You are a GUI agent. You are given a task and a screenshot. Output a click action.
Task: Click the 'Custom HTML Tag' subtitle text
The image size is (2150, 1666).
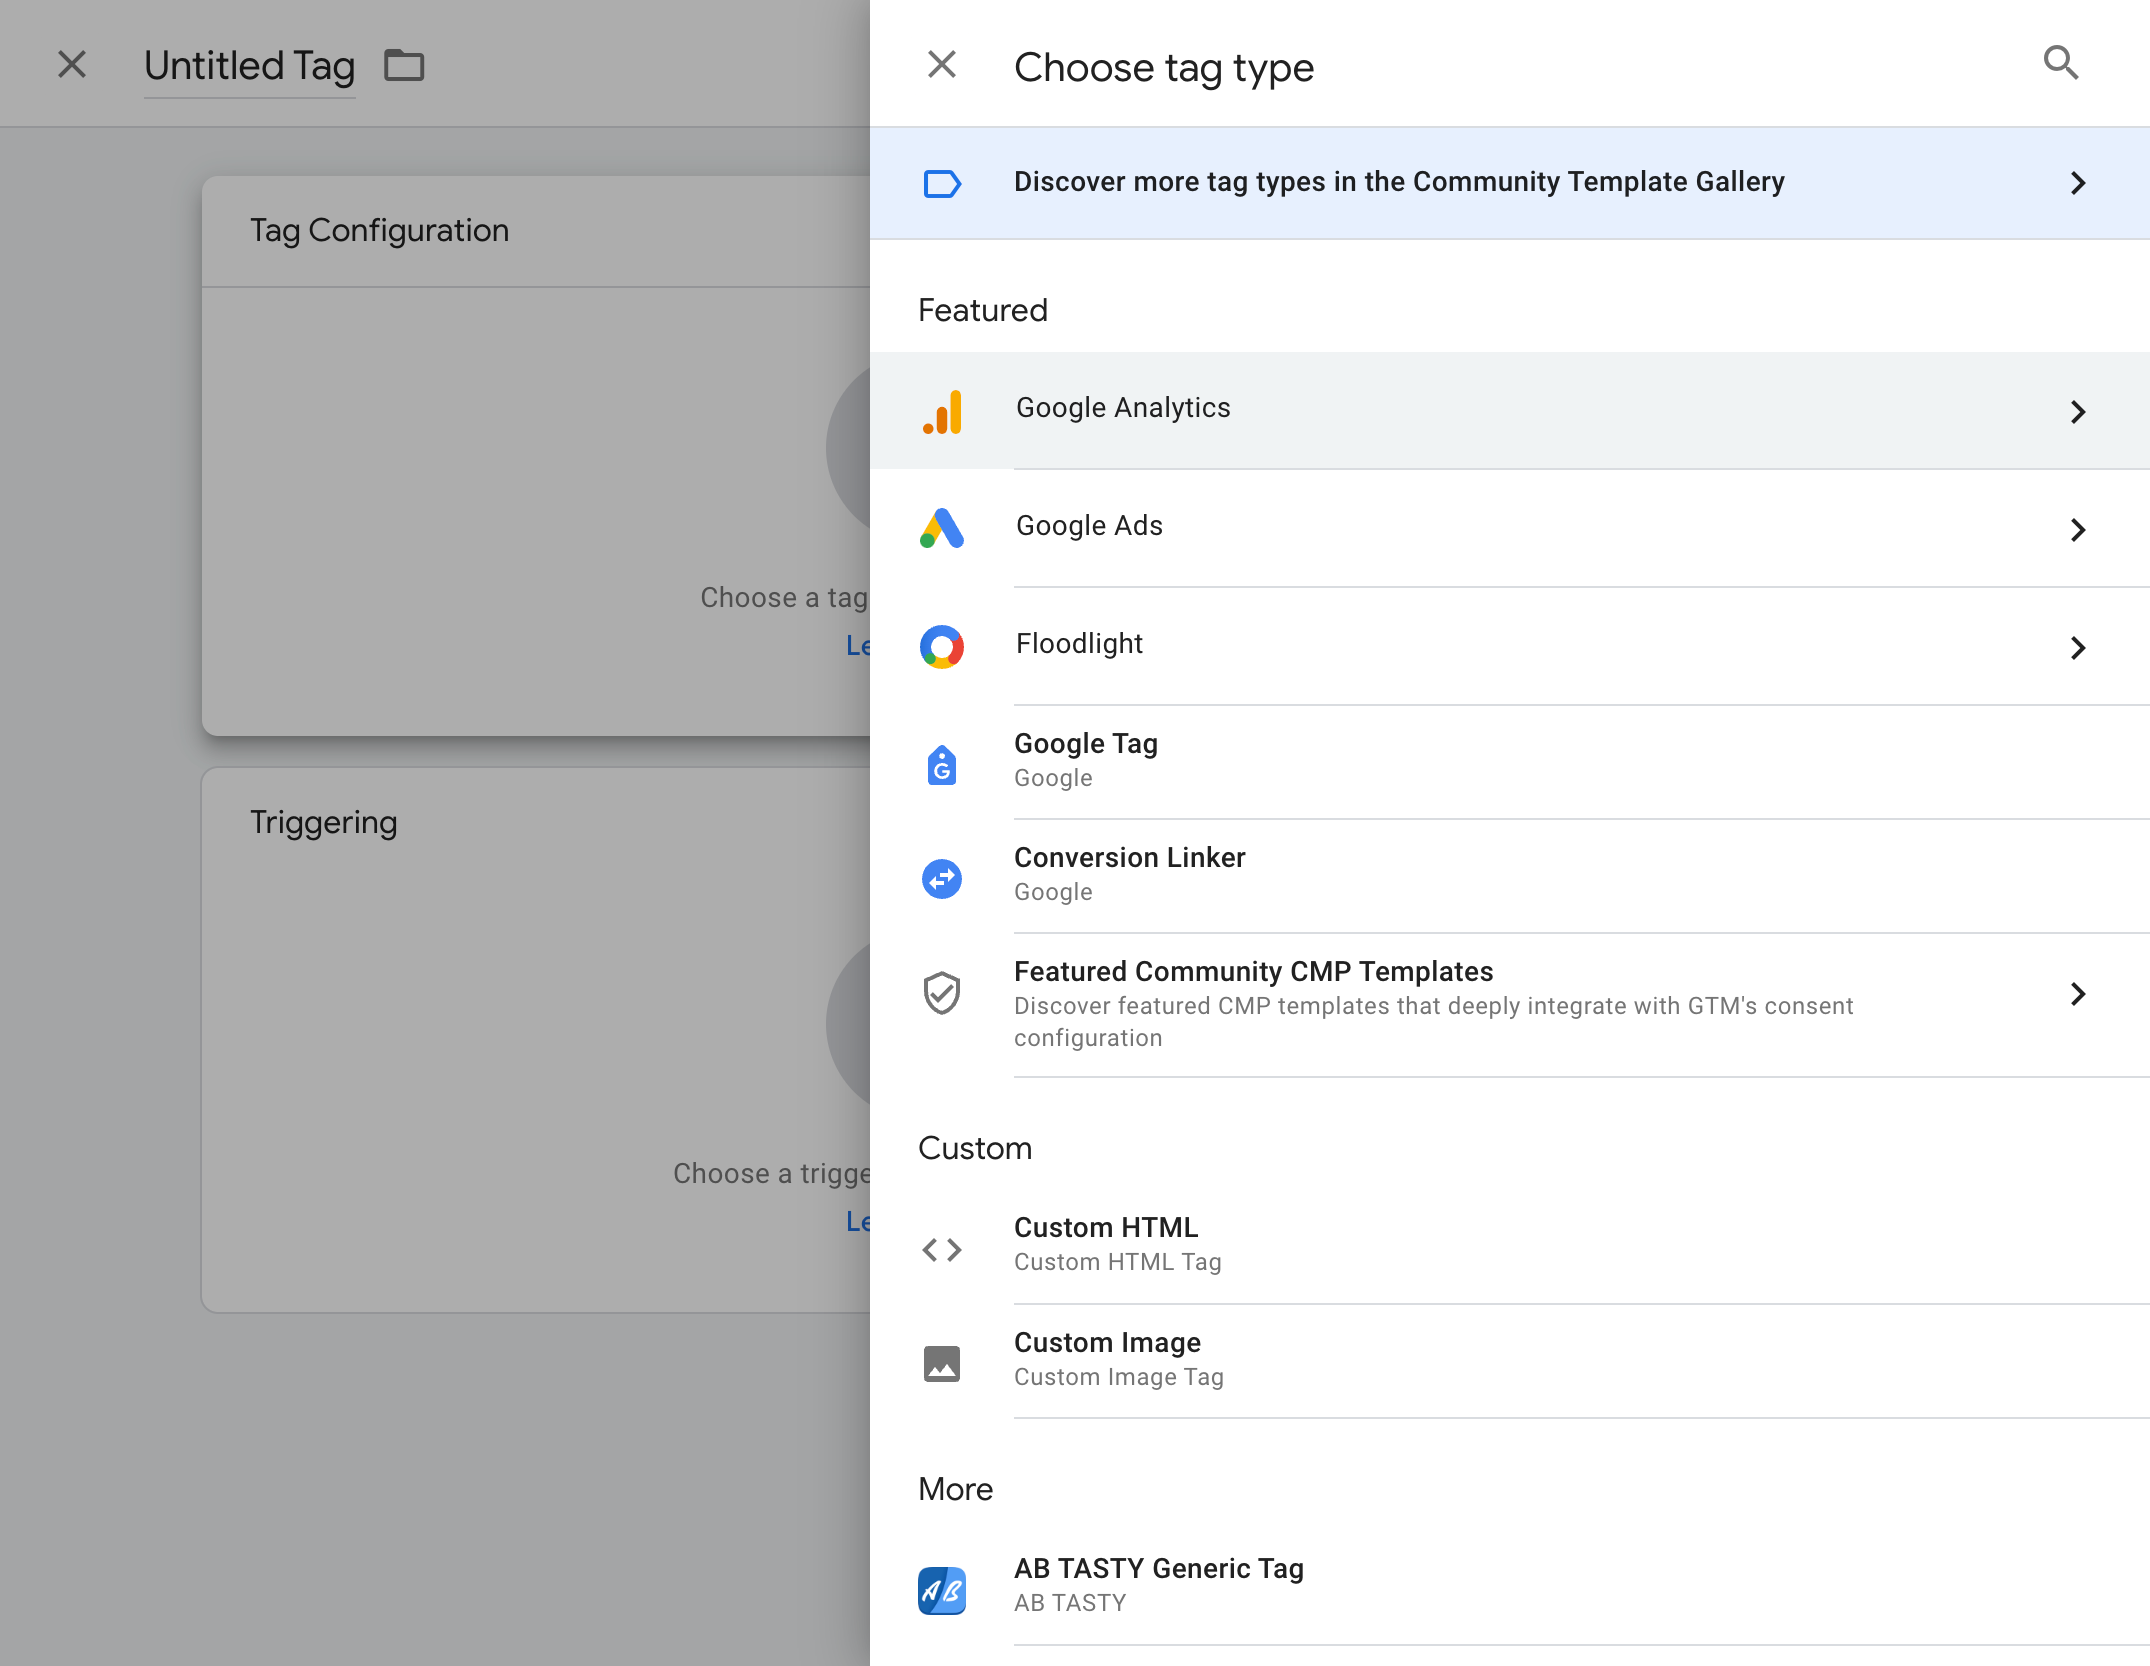pyautogui.click(x=1118, y=1263)
